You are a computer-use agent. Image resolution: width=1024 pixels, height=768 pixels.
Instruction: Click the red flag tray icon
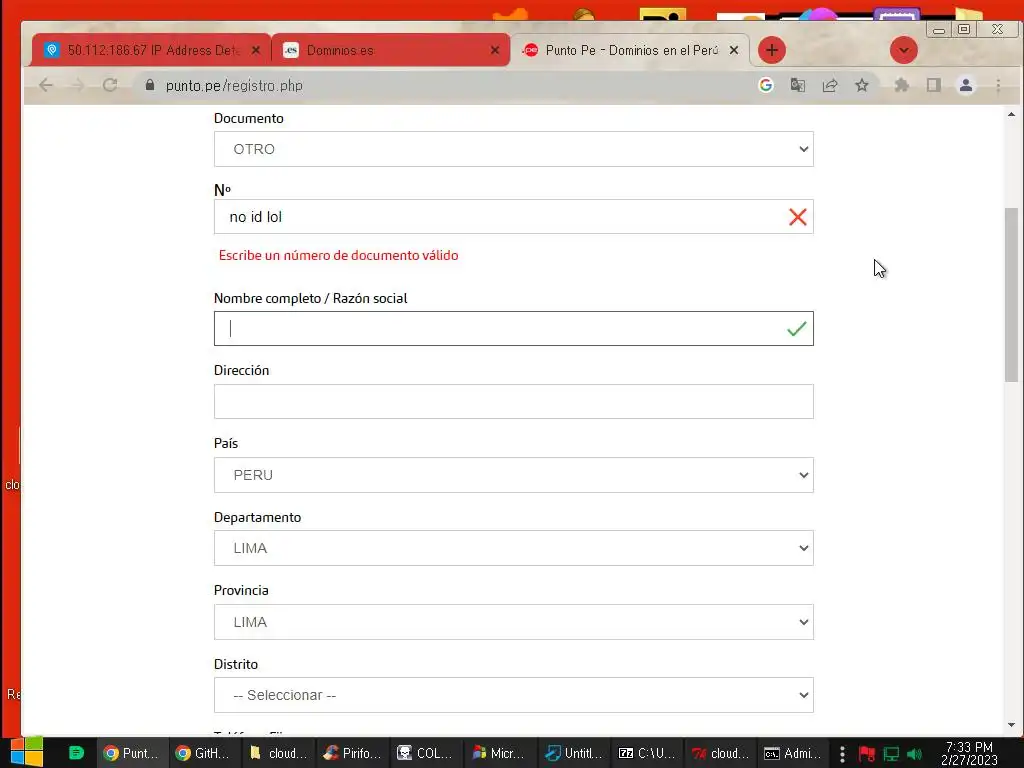[x=867, y=754]
